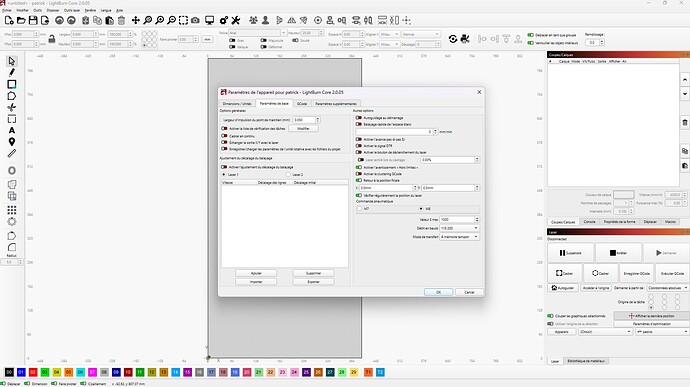Click the monitor preview icon
Image resolution: width=690 pixels, height=387 pixels.
click(209, 20)
